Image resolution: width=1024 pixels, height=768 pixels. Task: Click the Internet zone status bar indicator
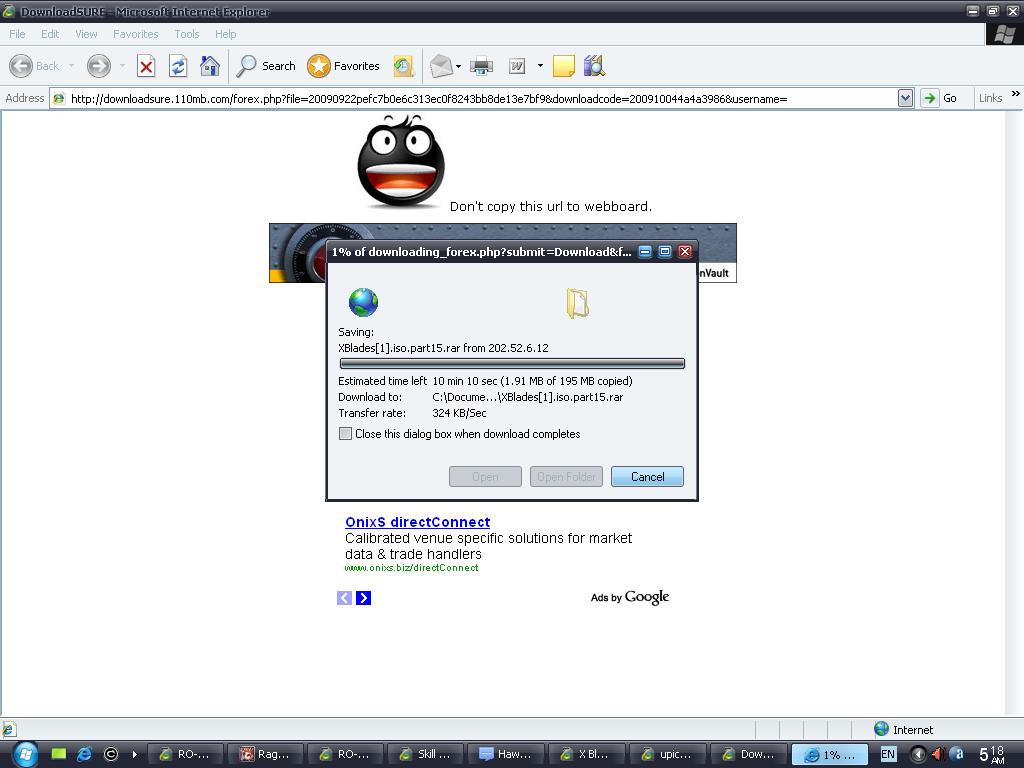903,729
